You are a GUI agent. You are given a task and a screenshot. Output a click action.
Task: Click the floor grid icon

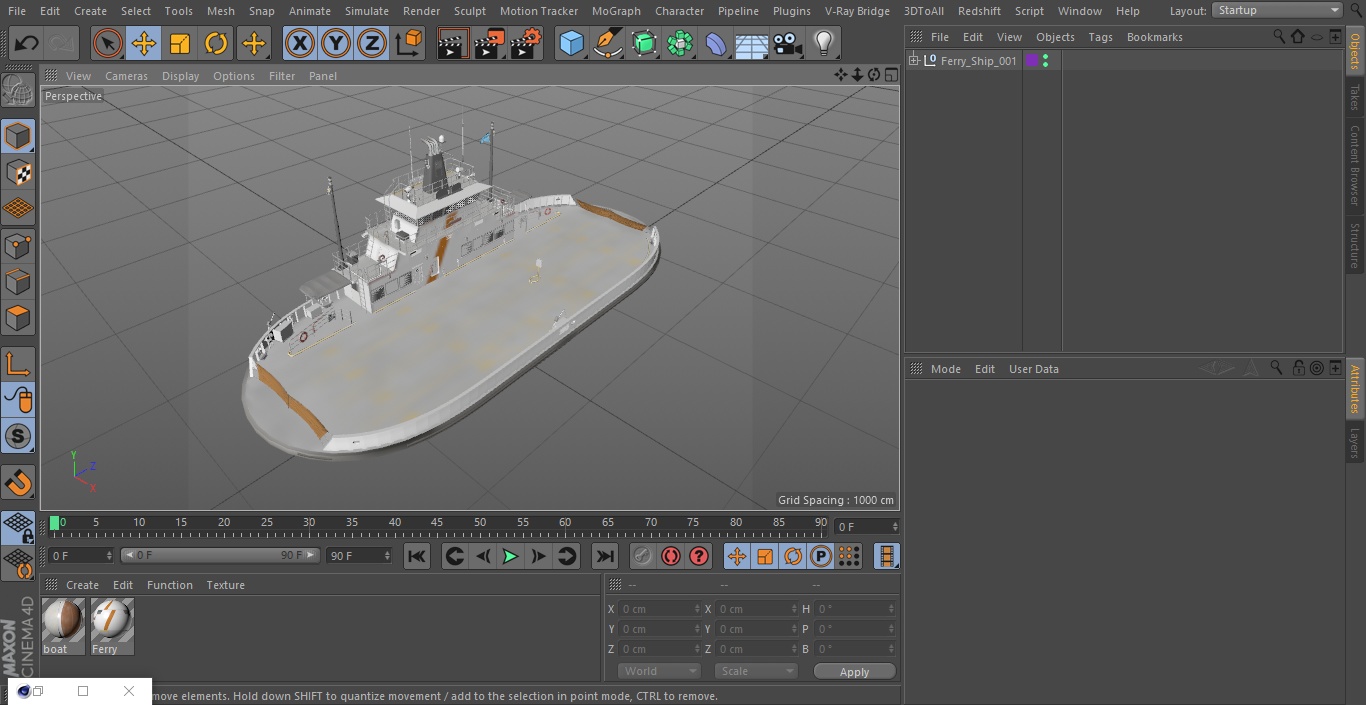[751, 43]
